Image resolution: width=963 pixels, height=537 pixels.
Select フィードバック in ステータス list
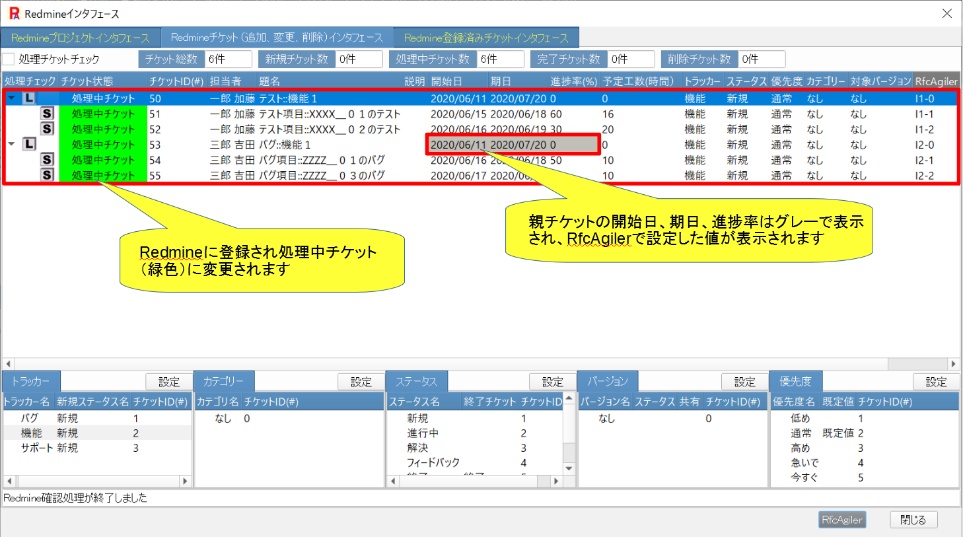pos(433,463)
